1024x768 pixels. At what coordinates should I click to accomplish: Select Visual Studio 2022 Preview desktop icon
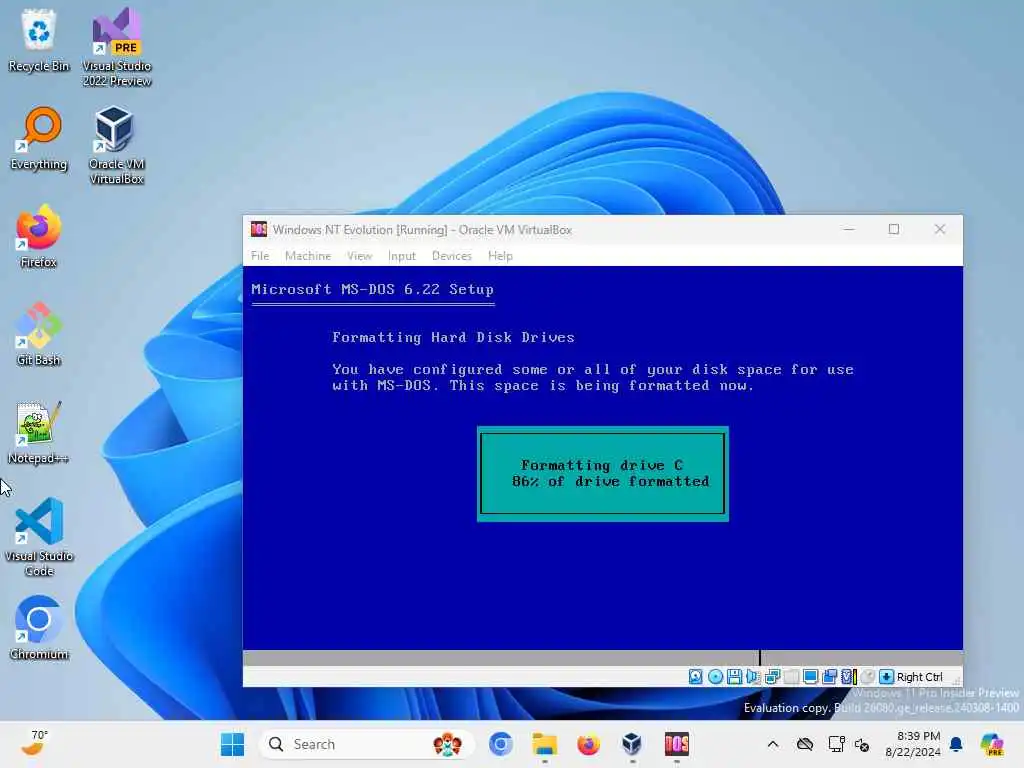pyautogui.click(x=117, y=48)
